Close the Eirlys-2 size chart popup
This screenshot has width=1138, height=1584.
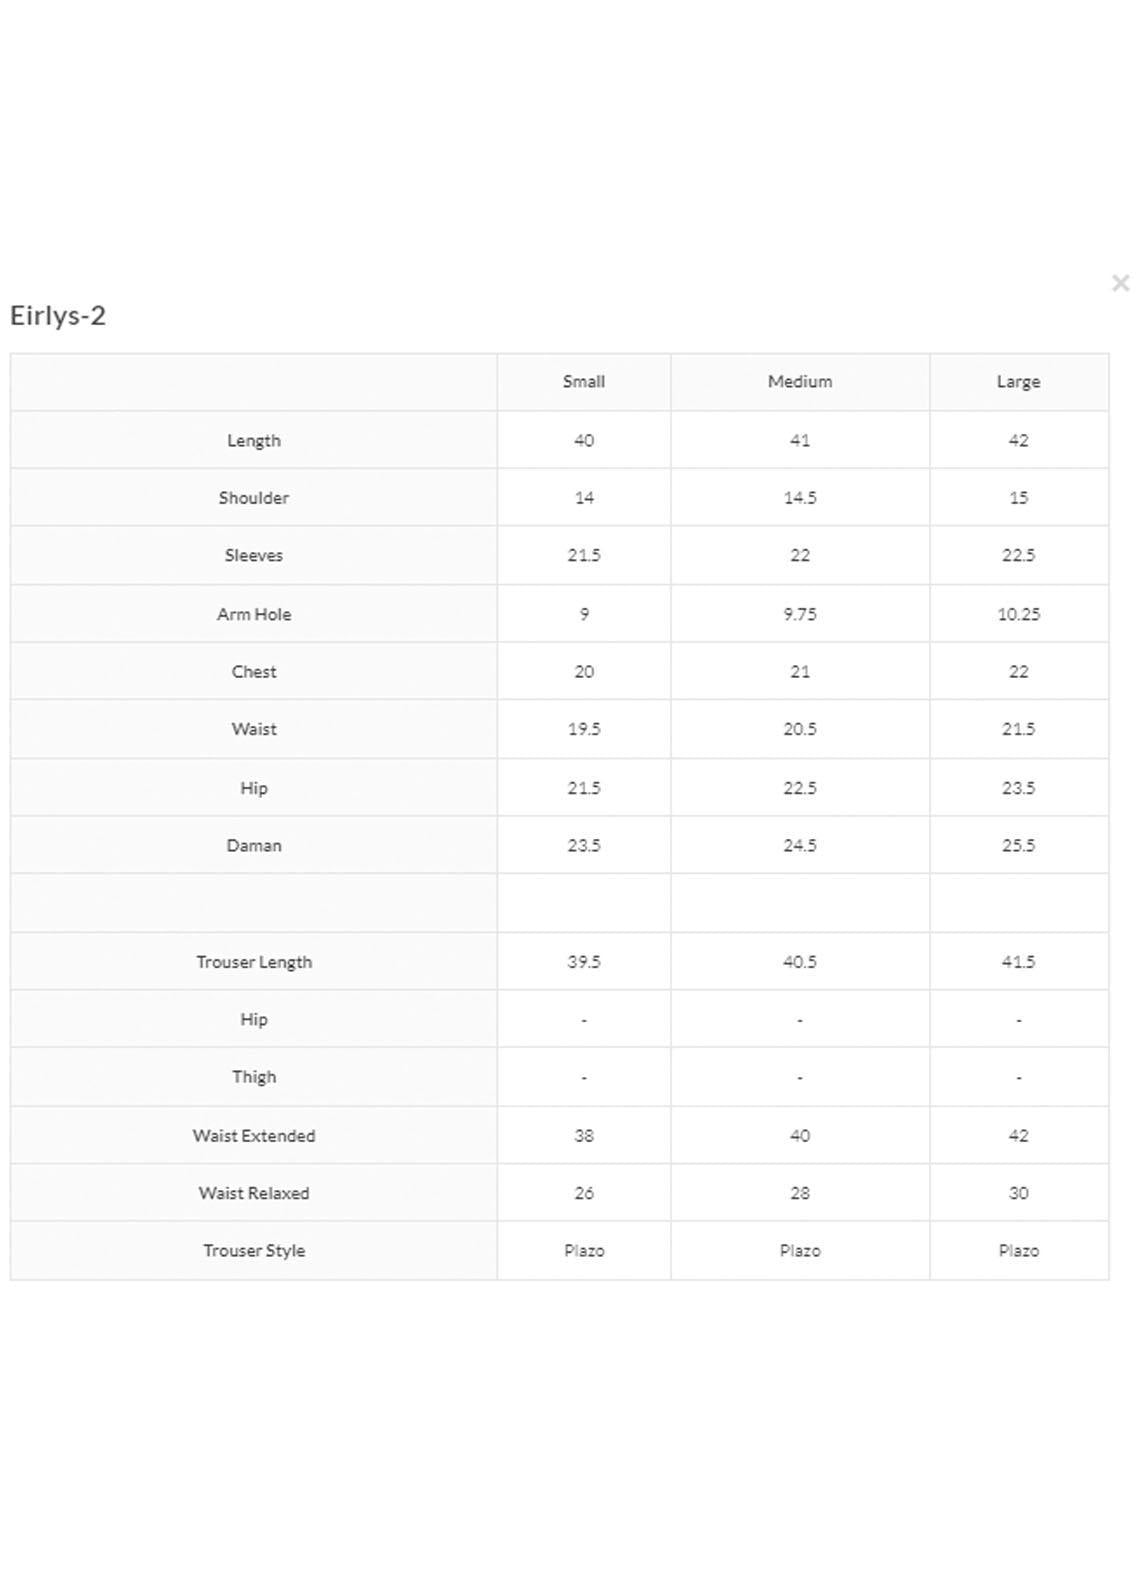pos(1120,283)
